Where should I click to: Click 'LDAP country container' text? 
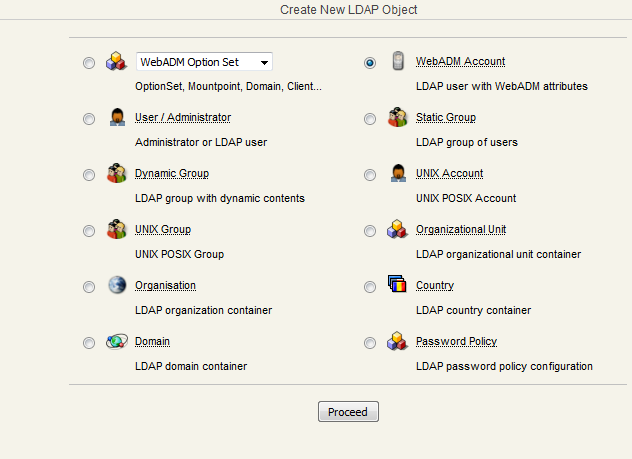(x=473, y=310)
